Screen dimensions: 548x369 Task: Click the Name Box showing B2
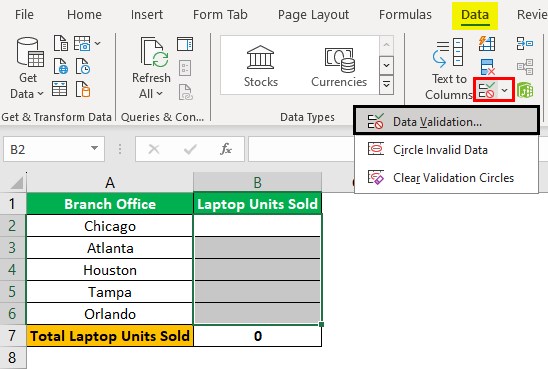pyautogui.click(x=54, y=150)
